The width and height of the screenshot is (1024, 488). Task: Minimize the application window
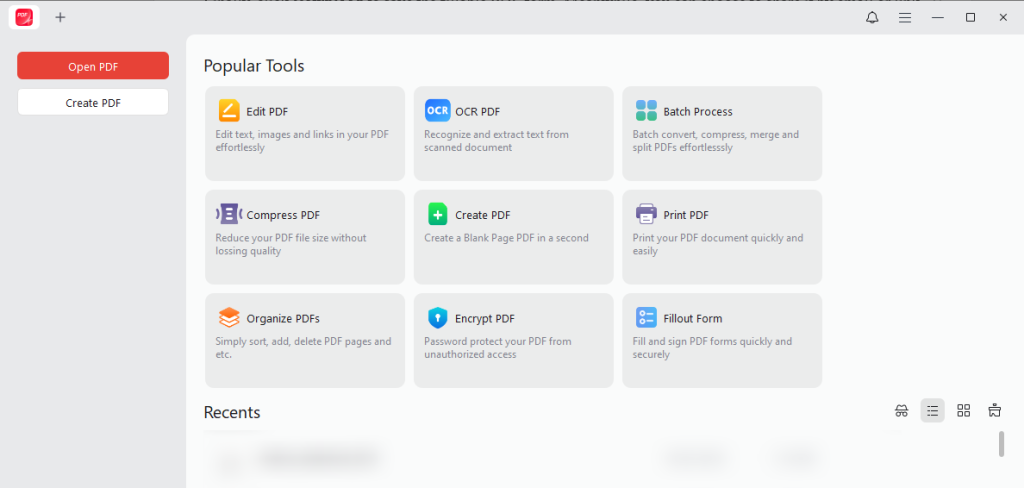938,18
